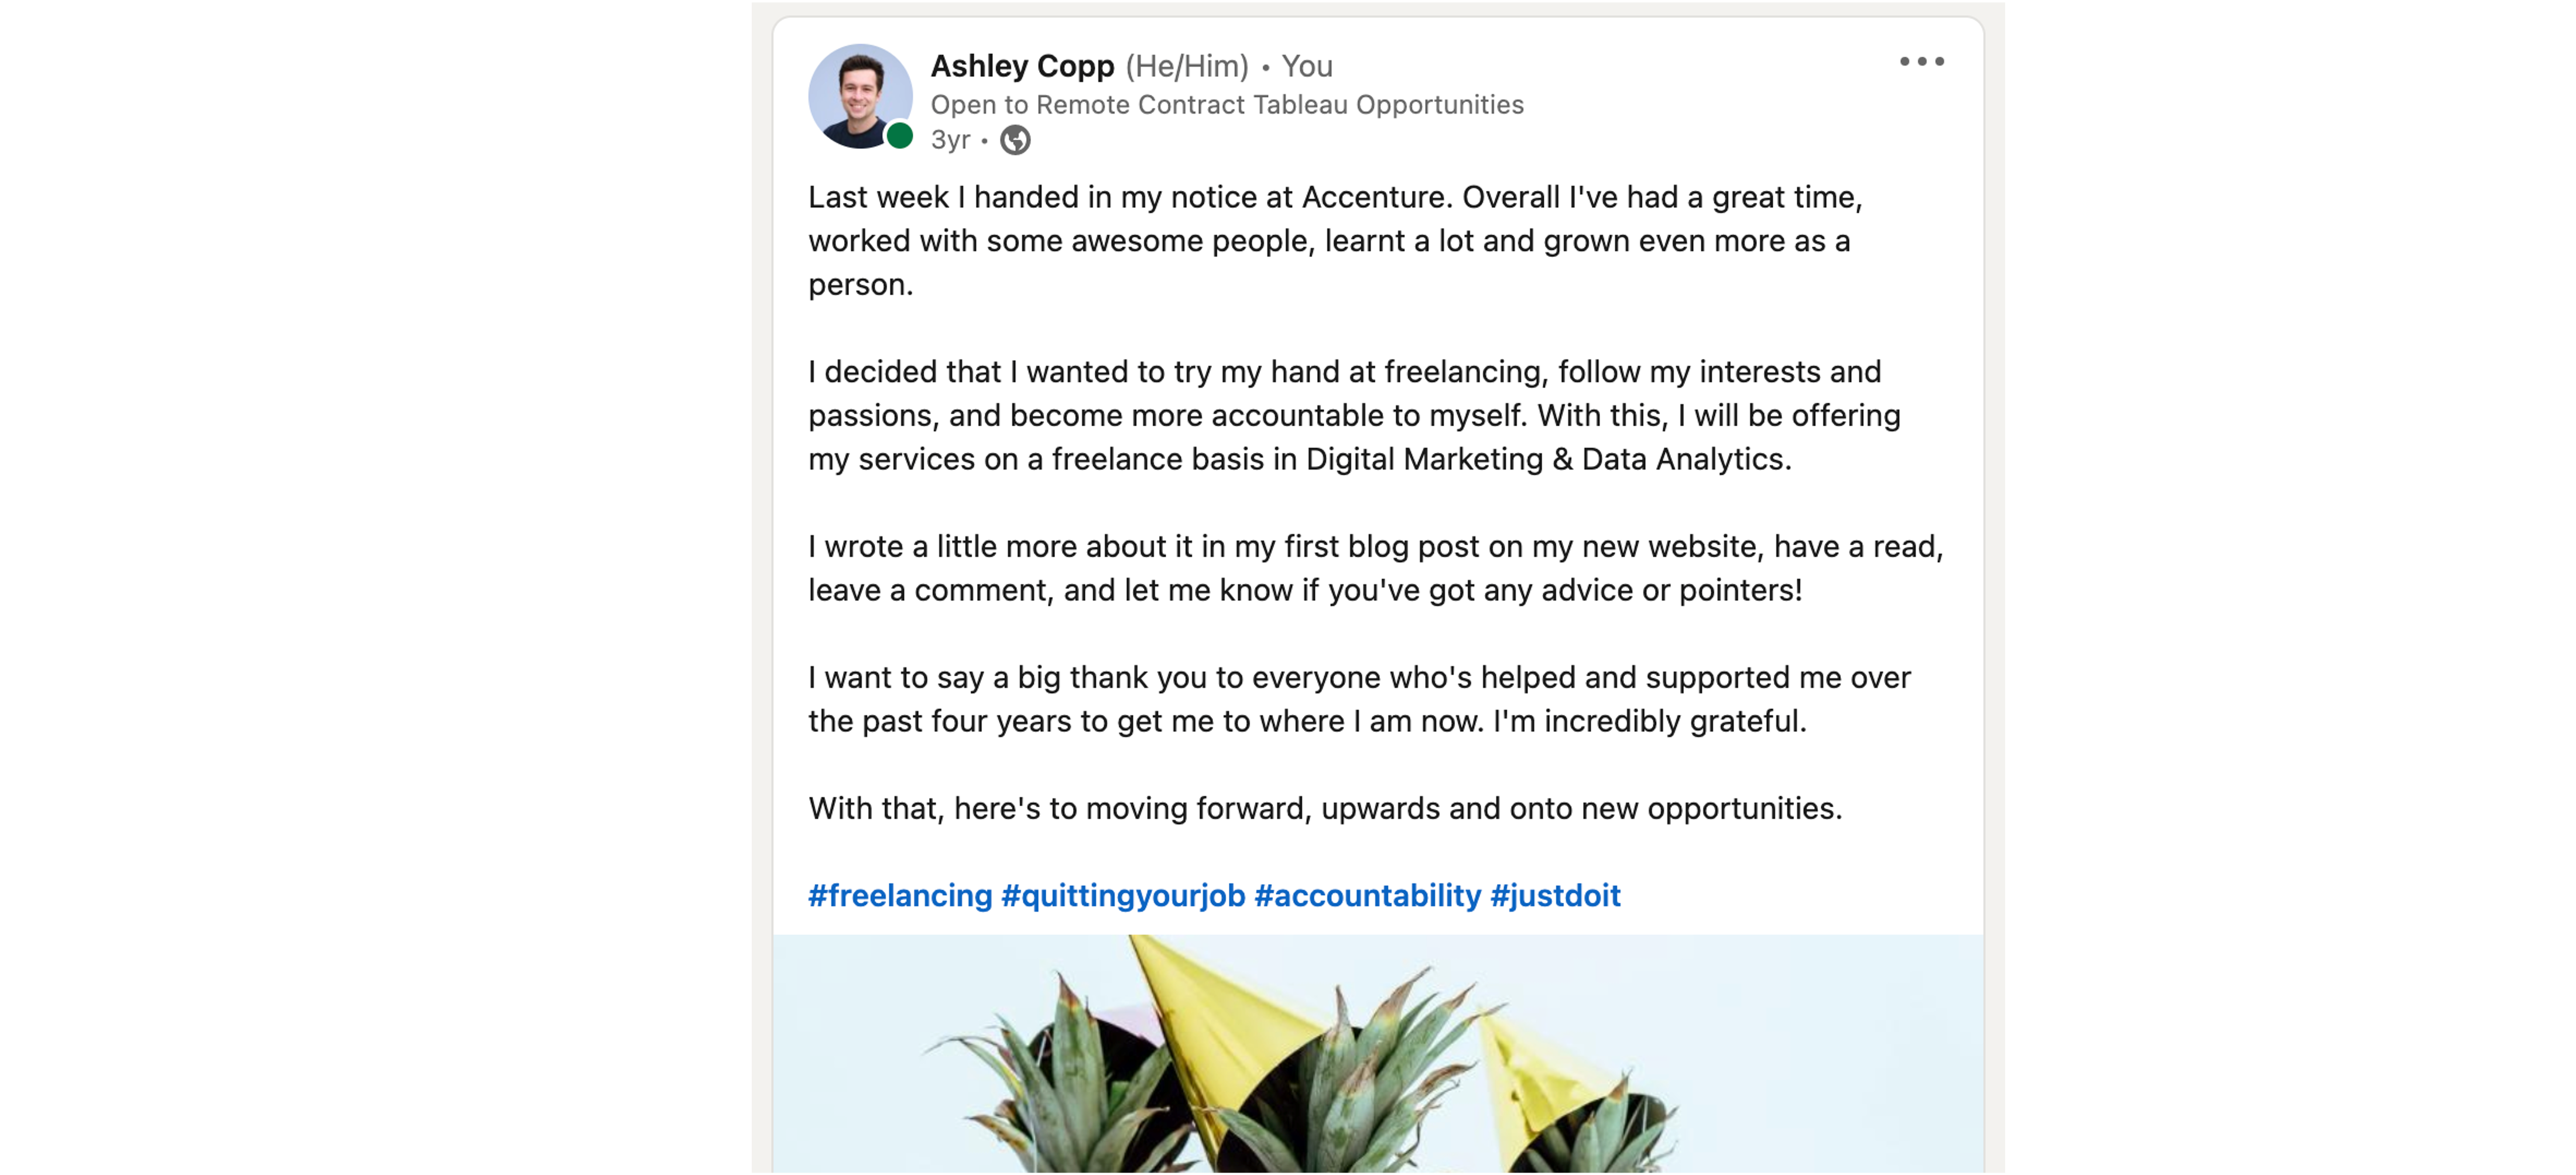Viewport: 2576px width, 1175px height.
Task: Click the paragraph about leaving Accenture
Action: click(x=1334, y=240)
